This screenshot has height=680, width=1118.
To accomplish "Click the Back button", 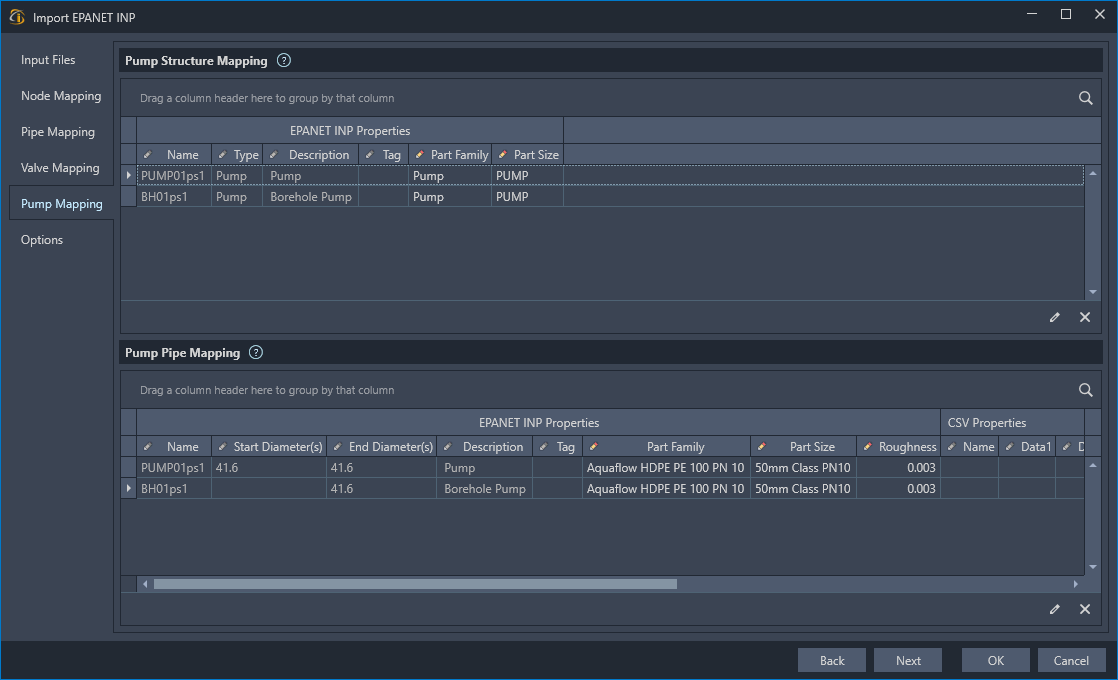I will pyautogui.click(x=831, y=660).
